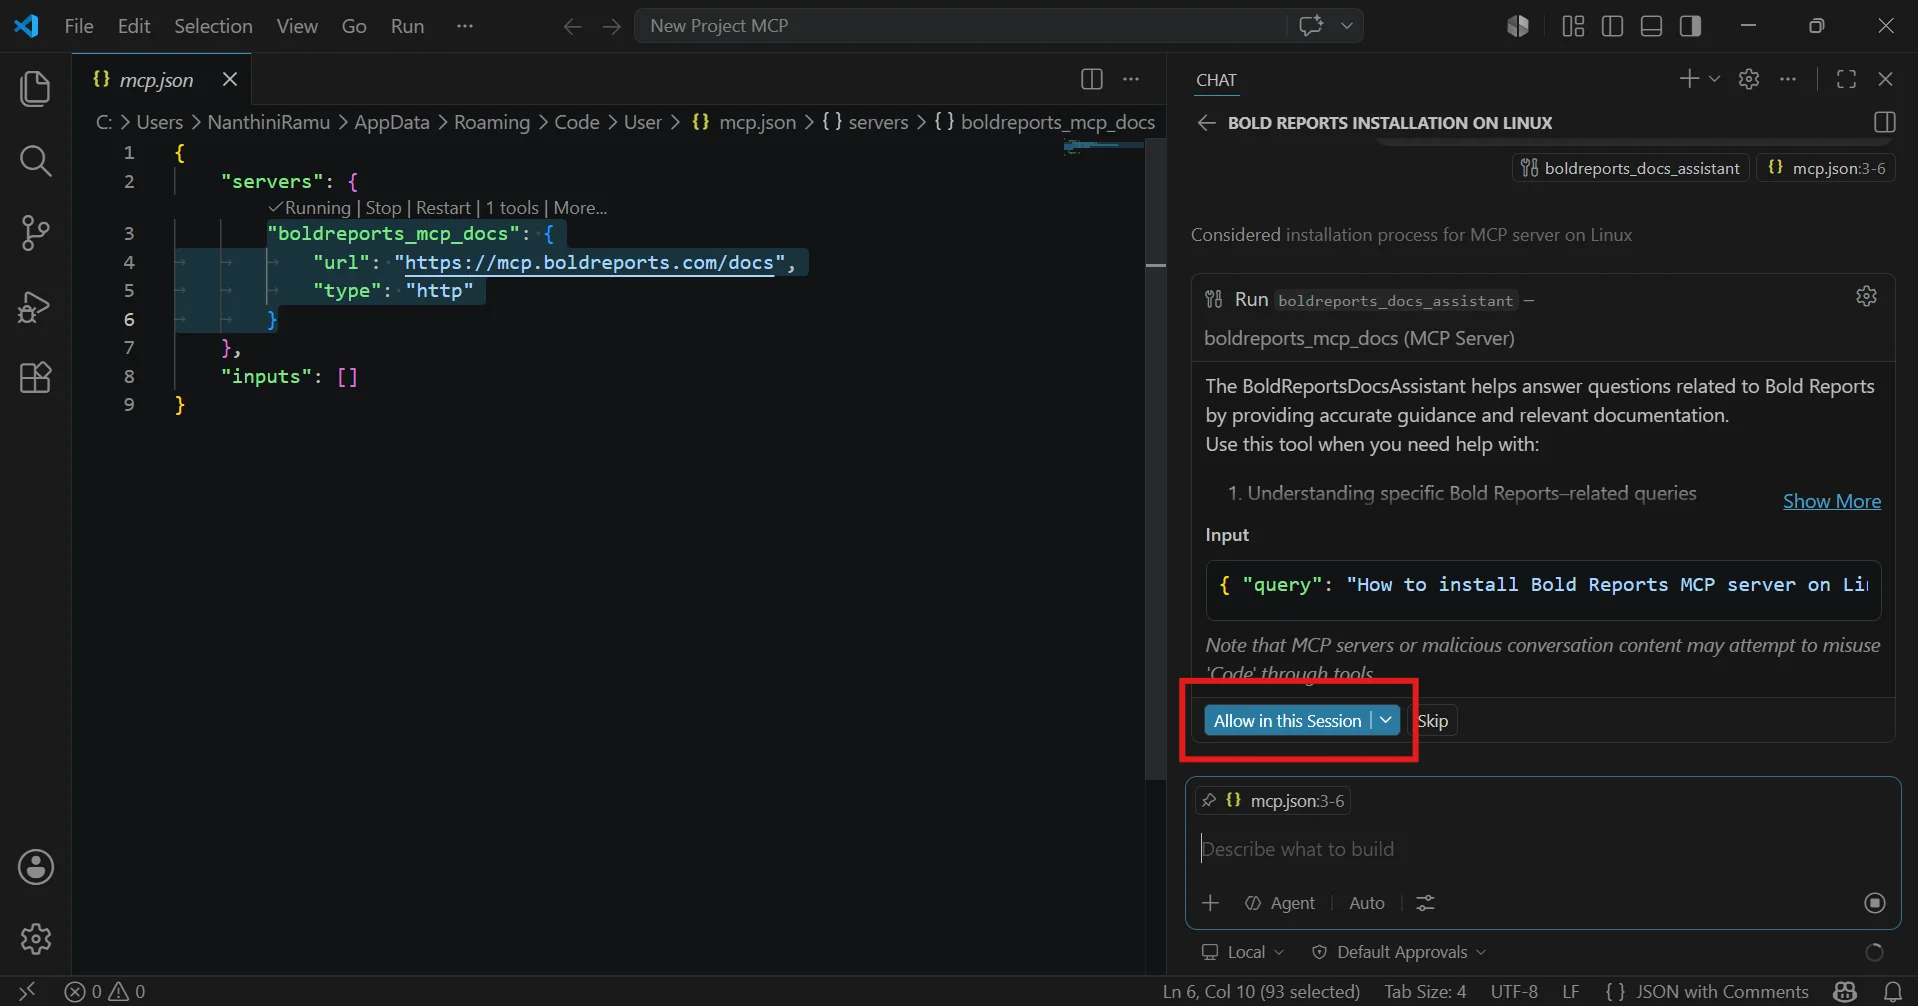The width and height of the screenshot is (1918, 1006).
Task: Open the View menu
Action: click(297, 26)
